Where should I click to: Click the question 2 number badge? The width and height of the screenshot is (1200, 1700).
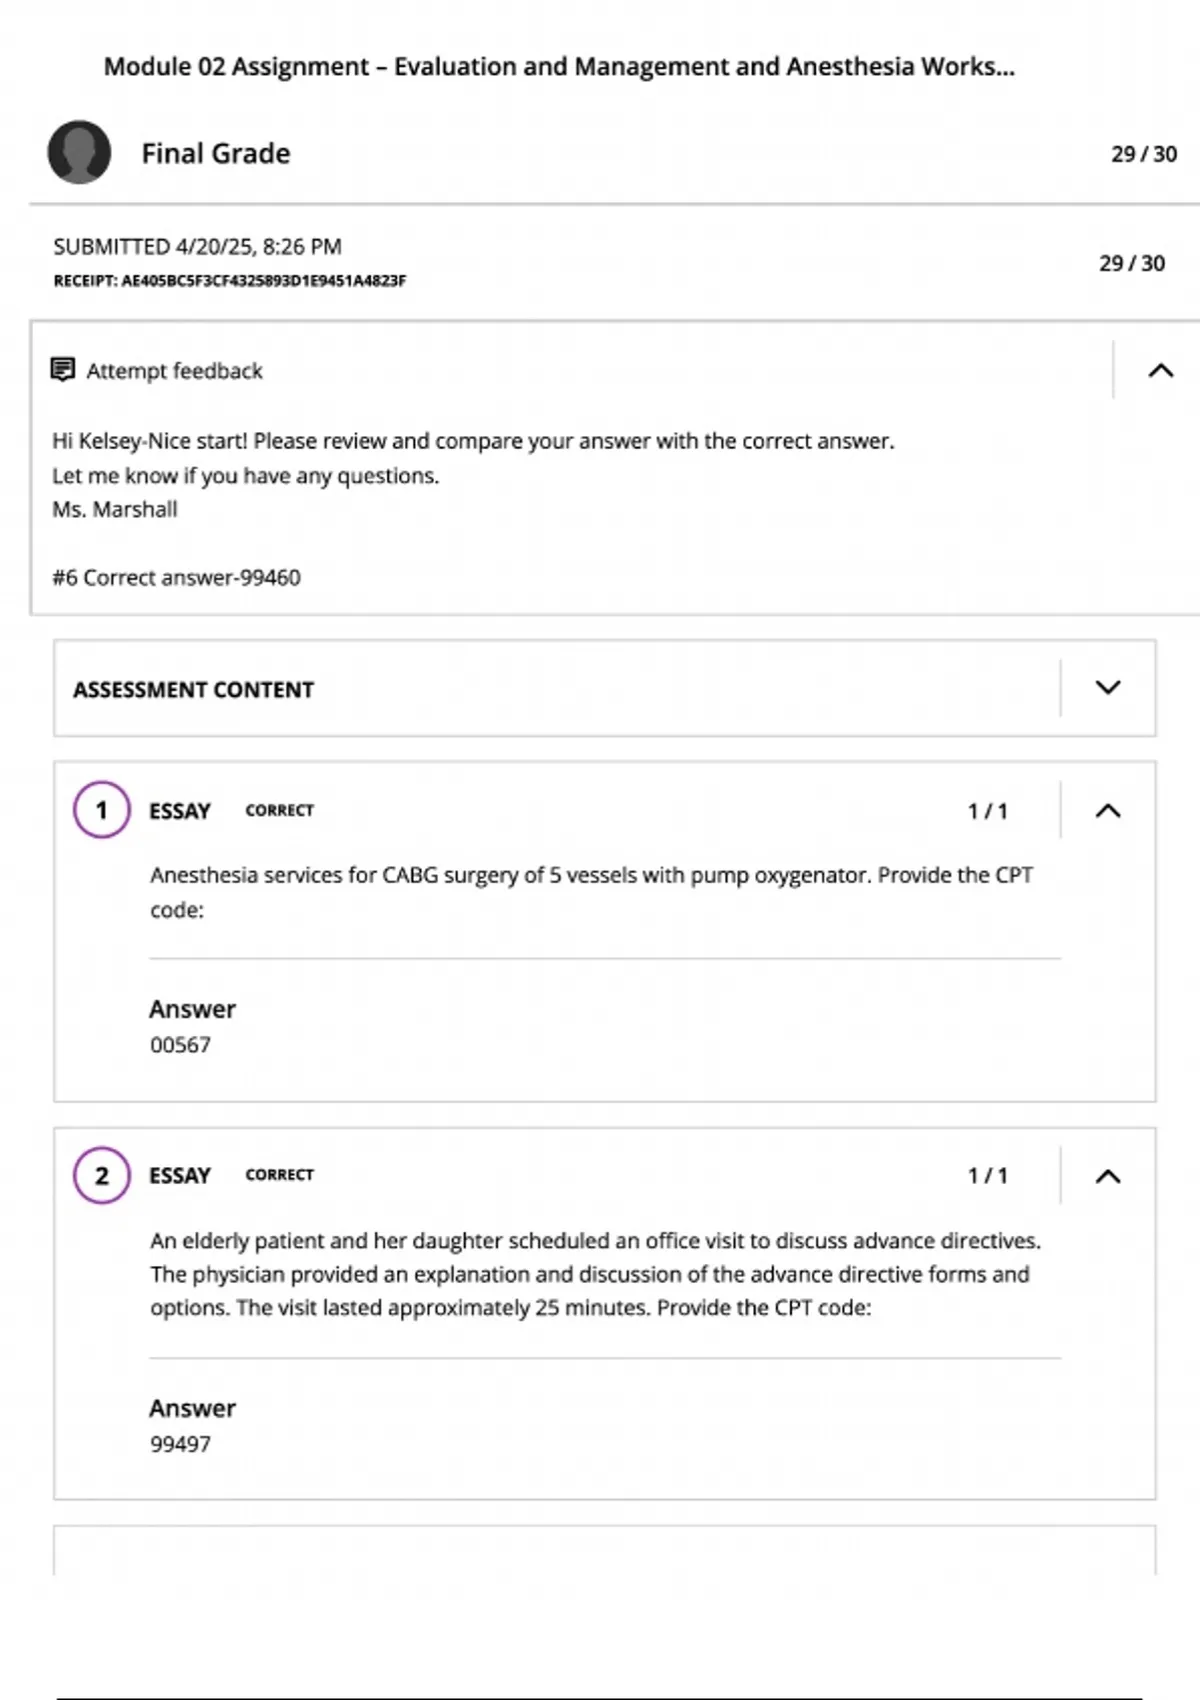point(101,1175)
